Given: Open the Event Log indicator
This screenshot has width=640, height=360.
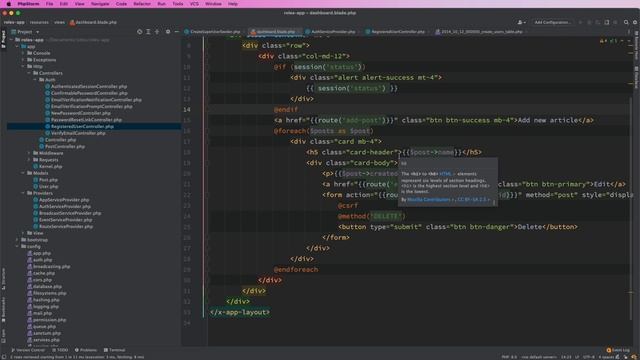Looking at the screenshot, I should (x=618, y=350).
